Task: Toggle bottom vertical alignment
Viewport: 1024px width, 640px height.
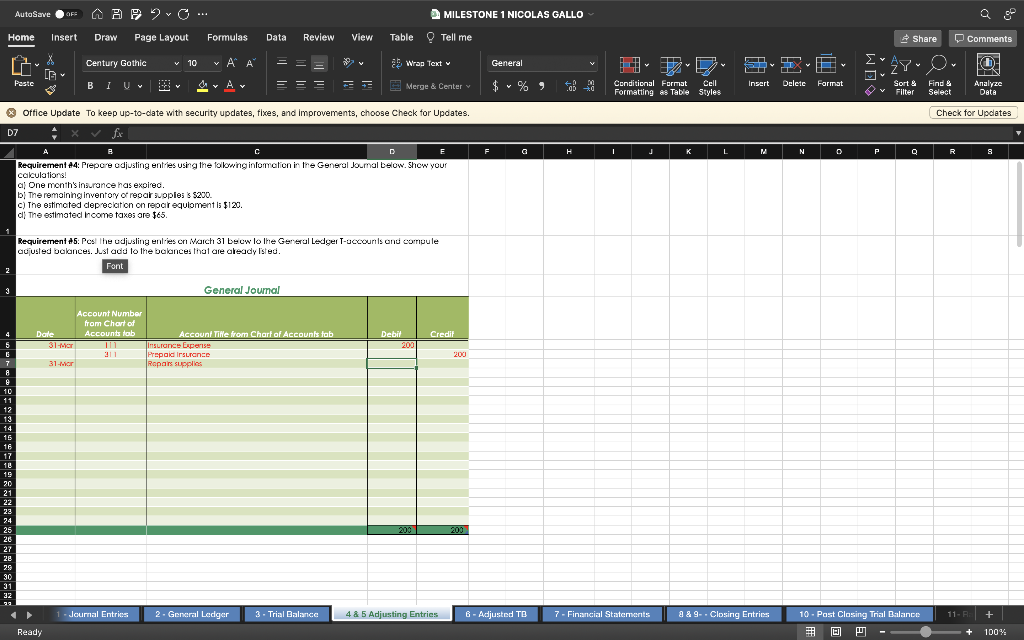Action: [319, 63]
